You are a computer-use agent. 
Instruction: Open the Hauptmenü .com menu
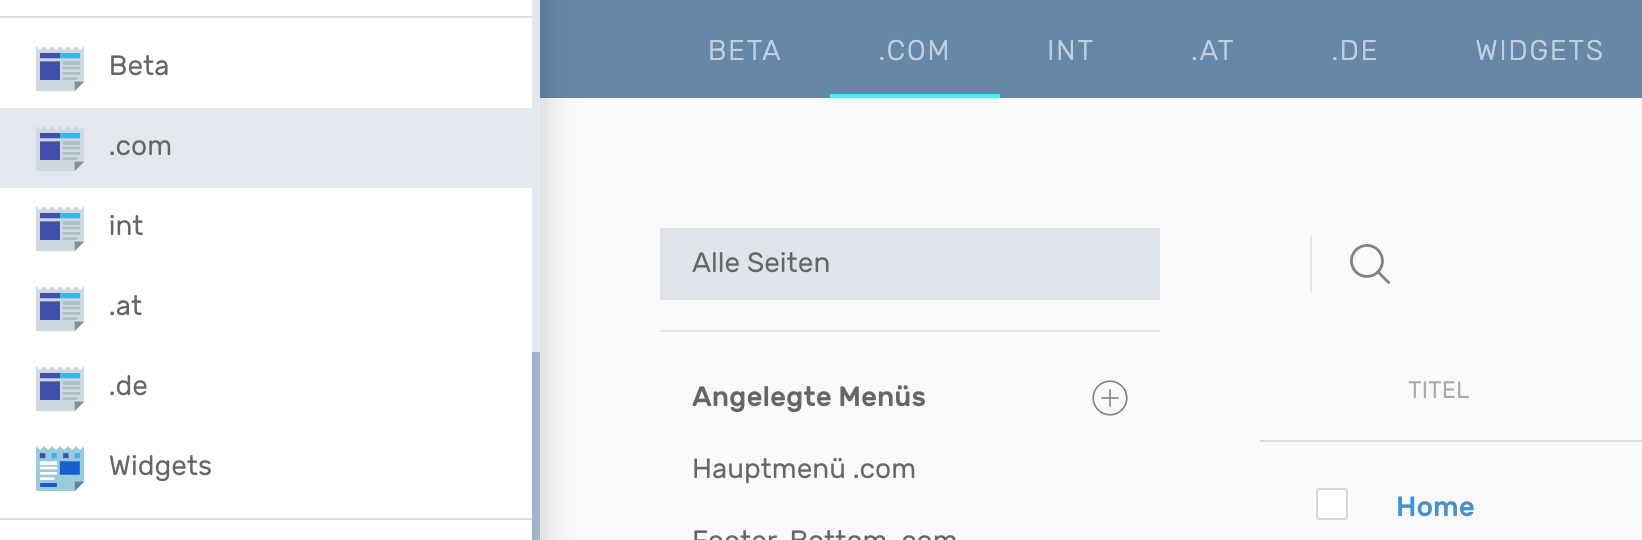point(803,469)
